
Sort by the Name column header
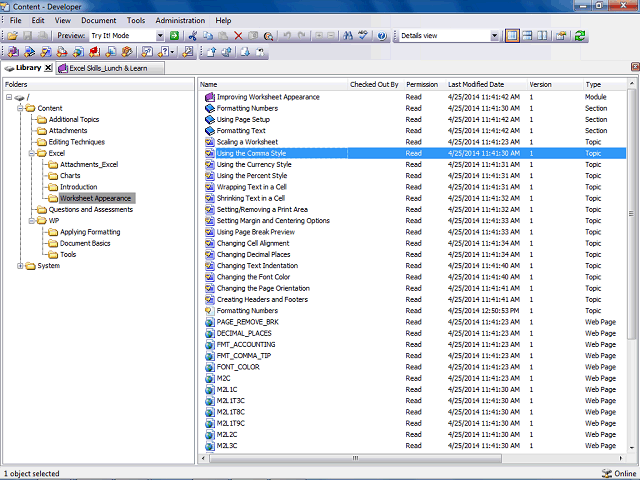pos(273,84)
